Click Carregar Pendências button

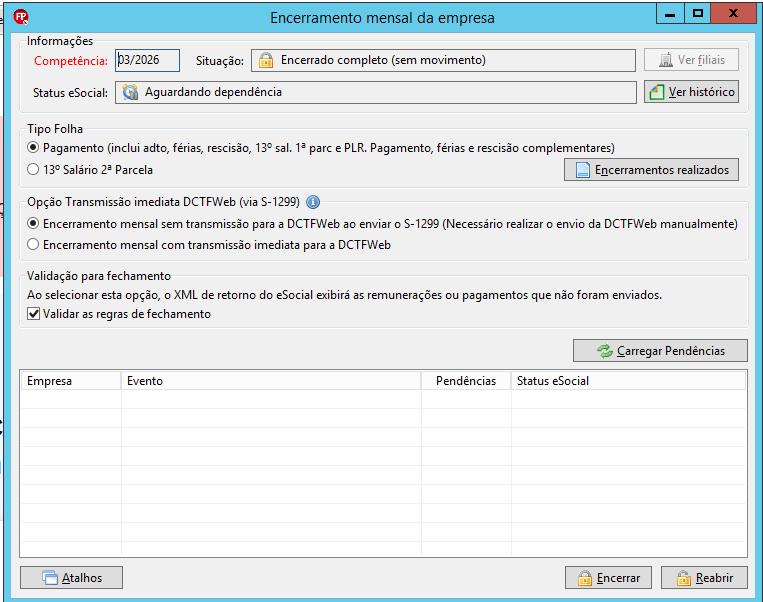660,350
